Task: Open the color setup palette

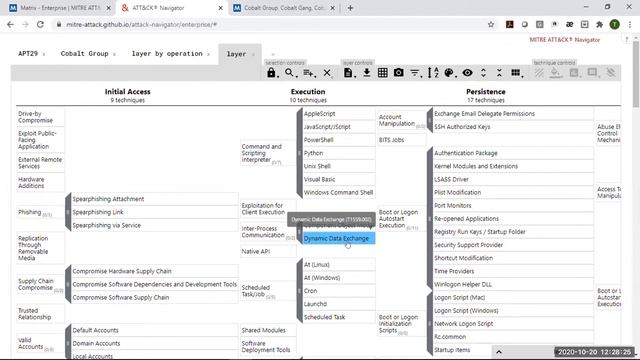Action: [x=449, y=73]
